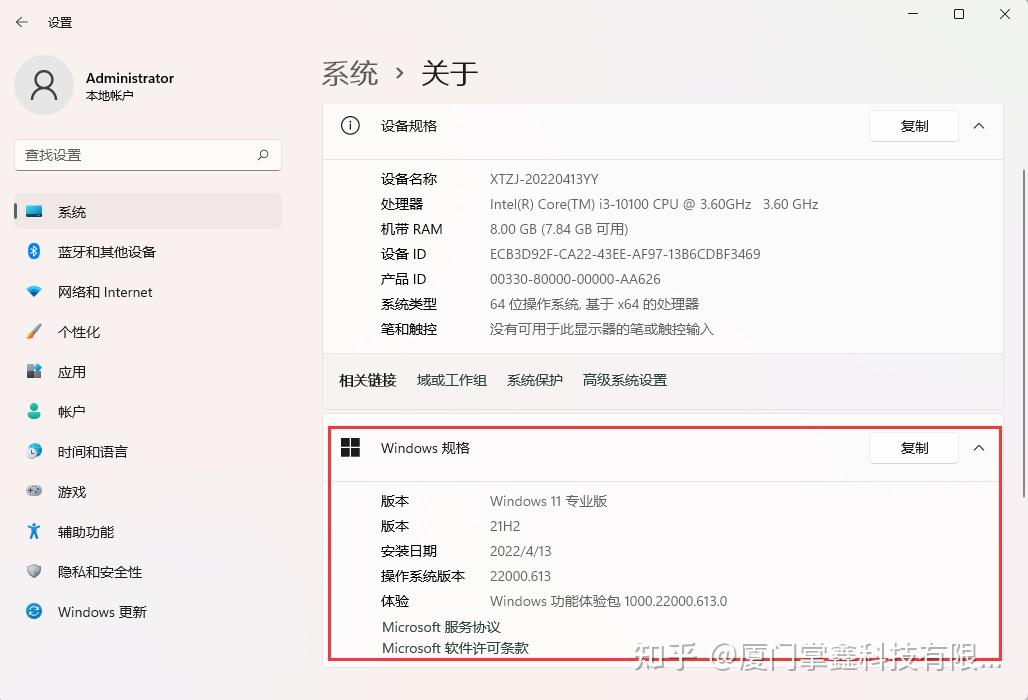Screen dimensions: 1028x700
Task: Click the 隐私和安全性 shield icon
Action: 34,572
